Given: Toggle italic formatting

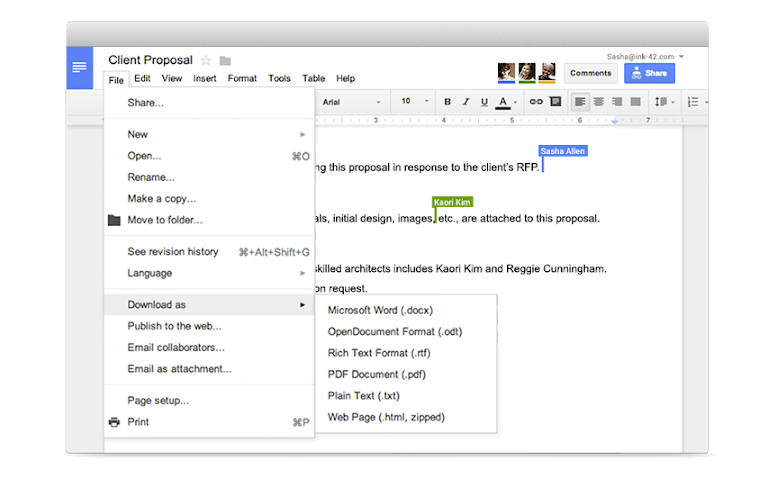Looking at the screenshot, I should coord(466,102).
